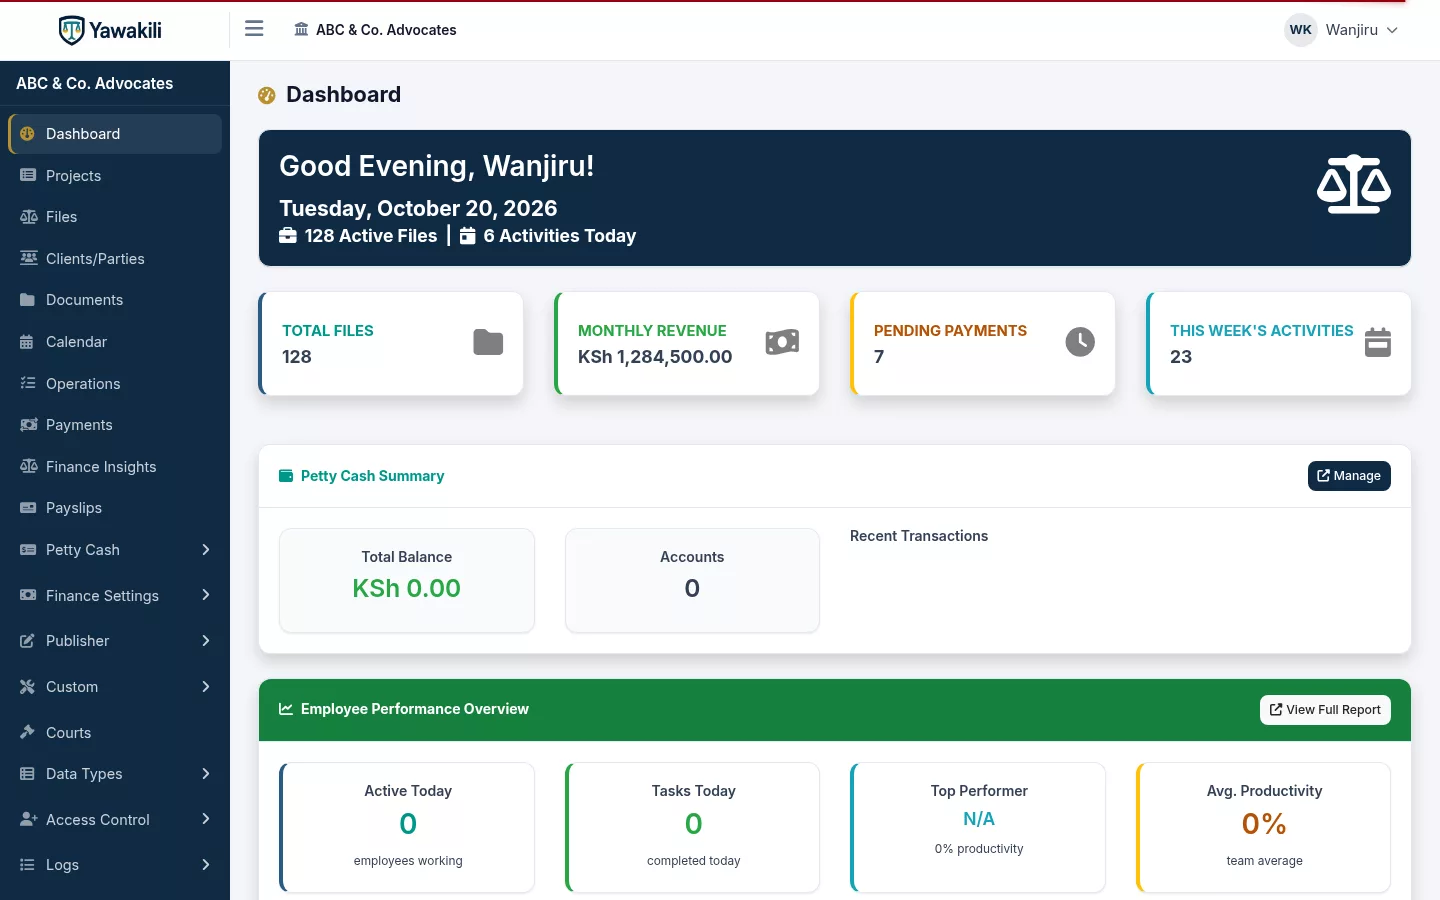The width and height of the screenshot is (1440, 900).
Task: Expand the Access Control chevron
Action: pos(206,819)
